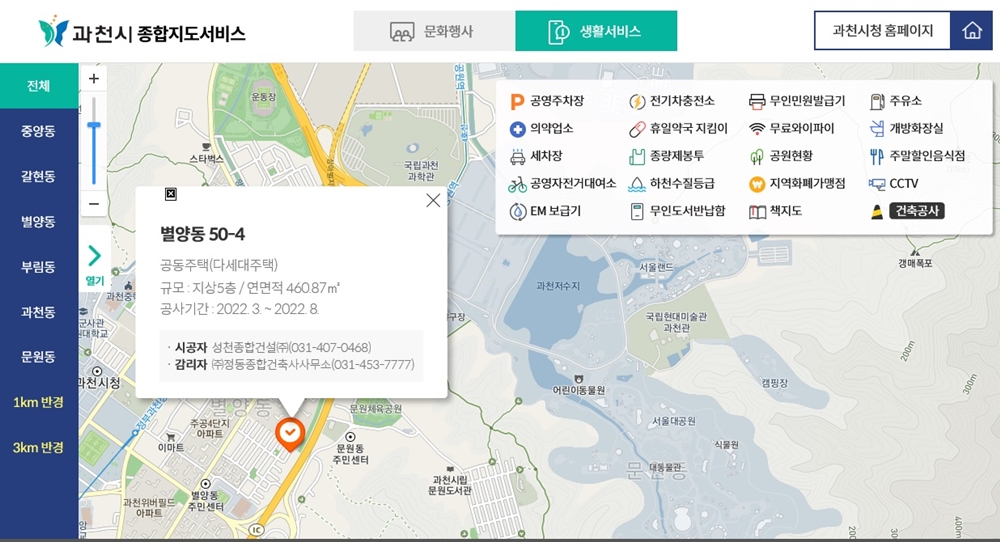Viewport: 1000px width, 542px height.
Task: Open city hall homepage via home icon
Action: click(x=971, y=31)
